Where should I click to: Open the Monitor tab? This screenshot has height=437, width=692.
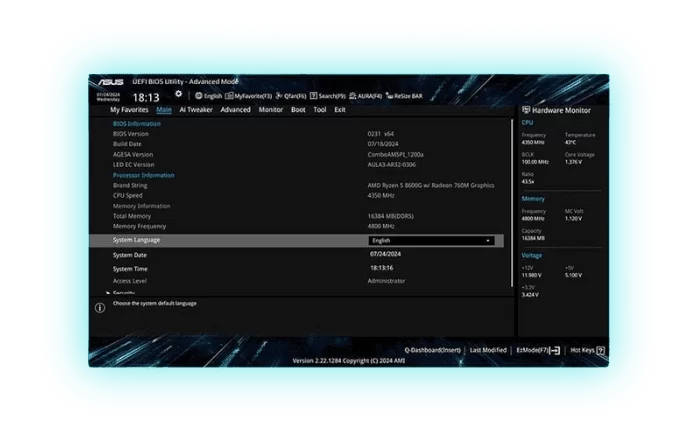(x=271, y=110)
